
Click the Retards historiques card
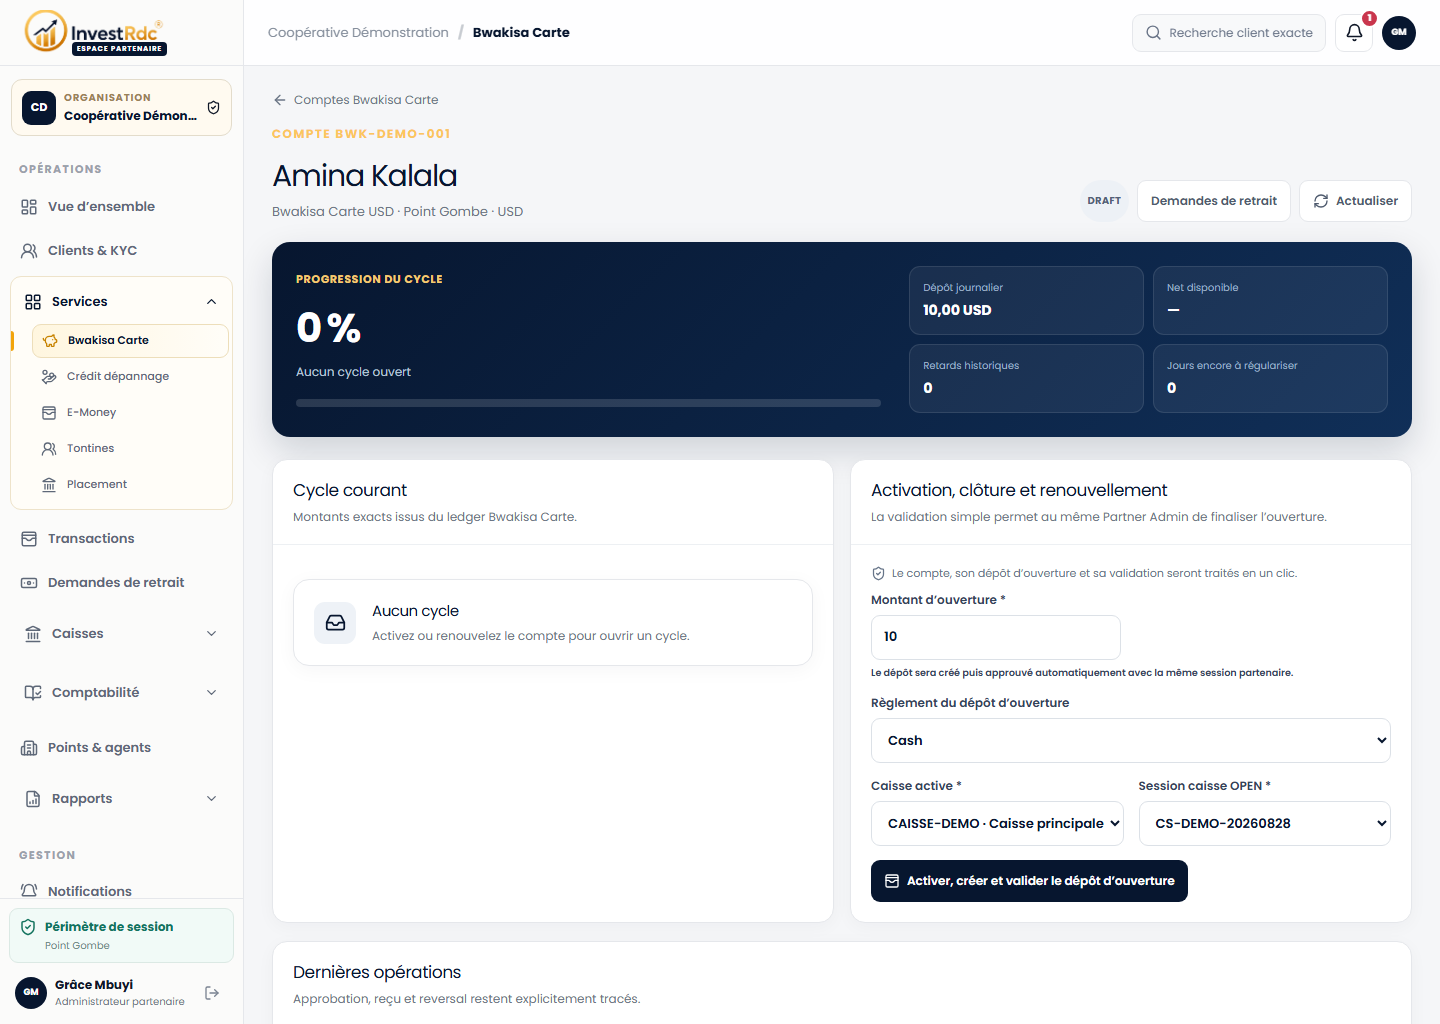click(1026, 378)
